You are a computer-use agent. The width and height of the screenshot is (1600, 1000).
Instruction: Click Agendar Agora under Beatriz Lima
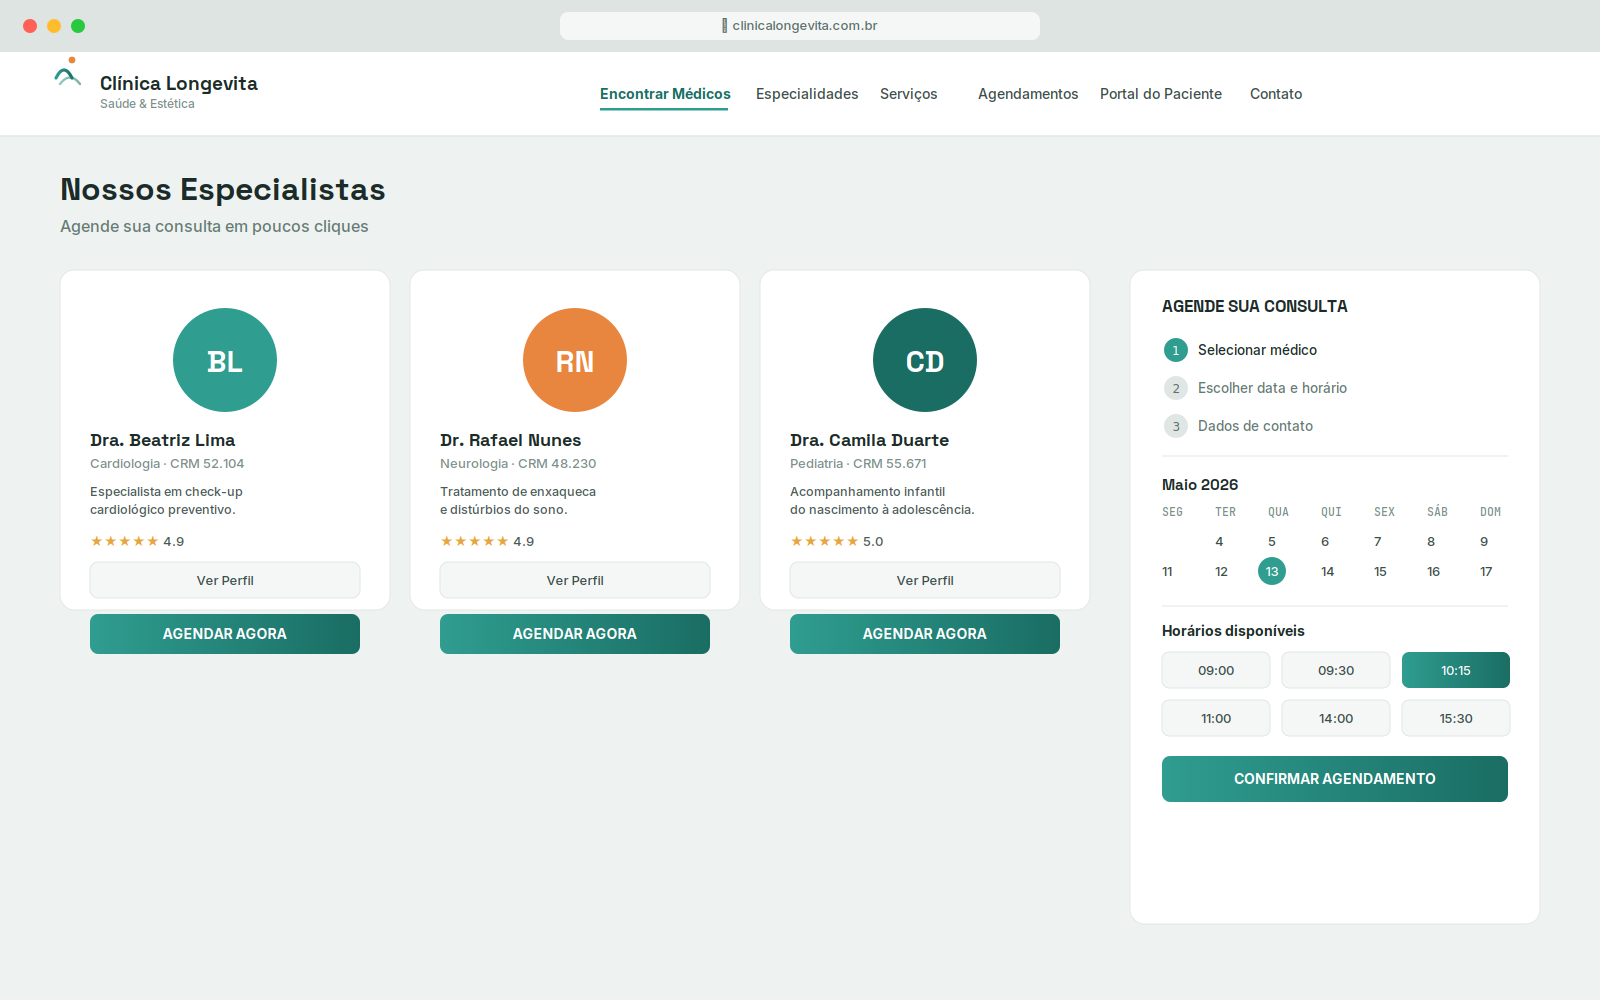(x=225, y=634)
